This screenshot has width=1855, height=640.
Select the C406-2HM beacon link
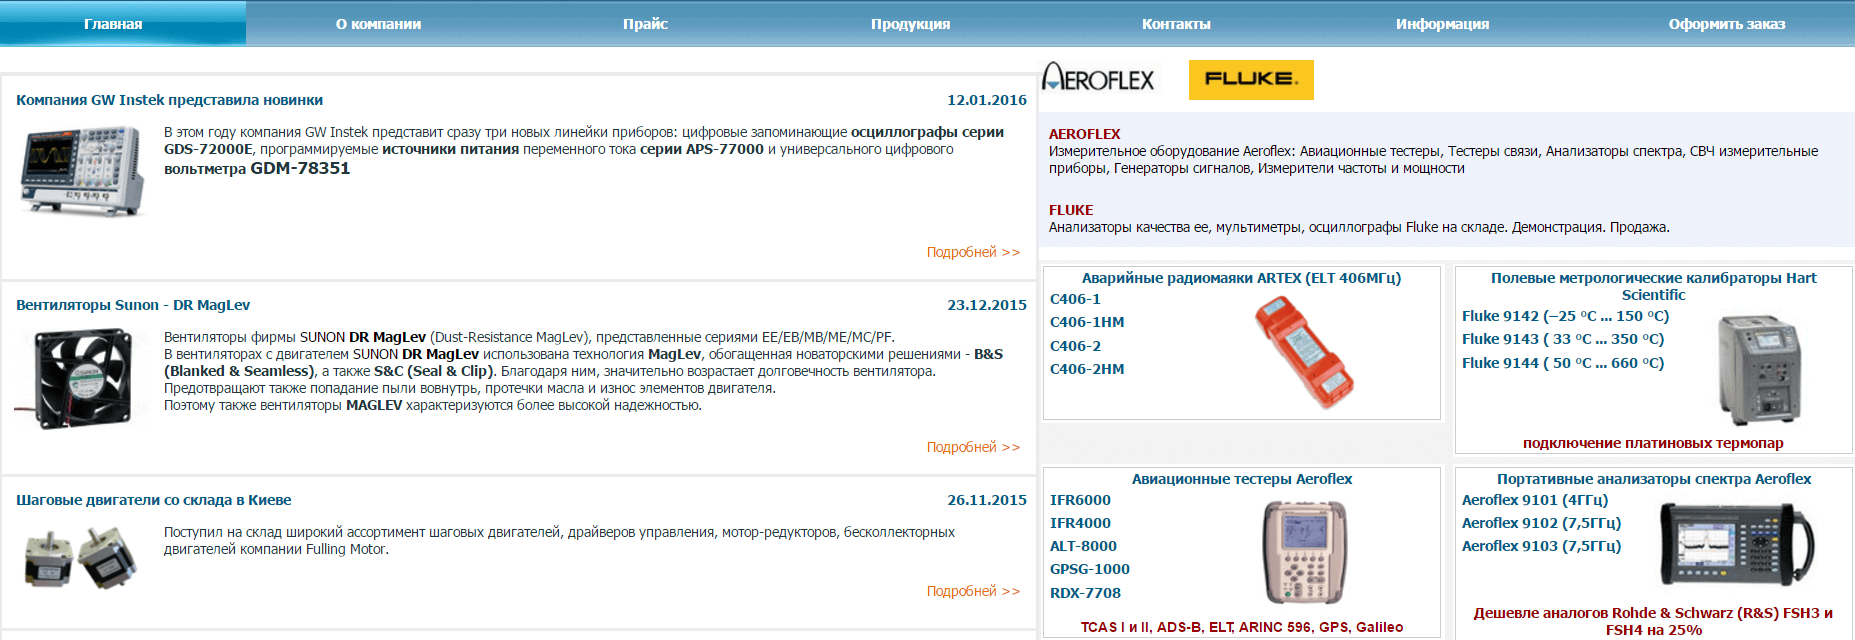(x=1087, y=369)
